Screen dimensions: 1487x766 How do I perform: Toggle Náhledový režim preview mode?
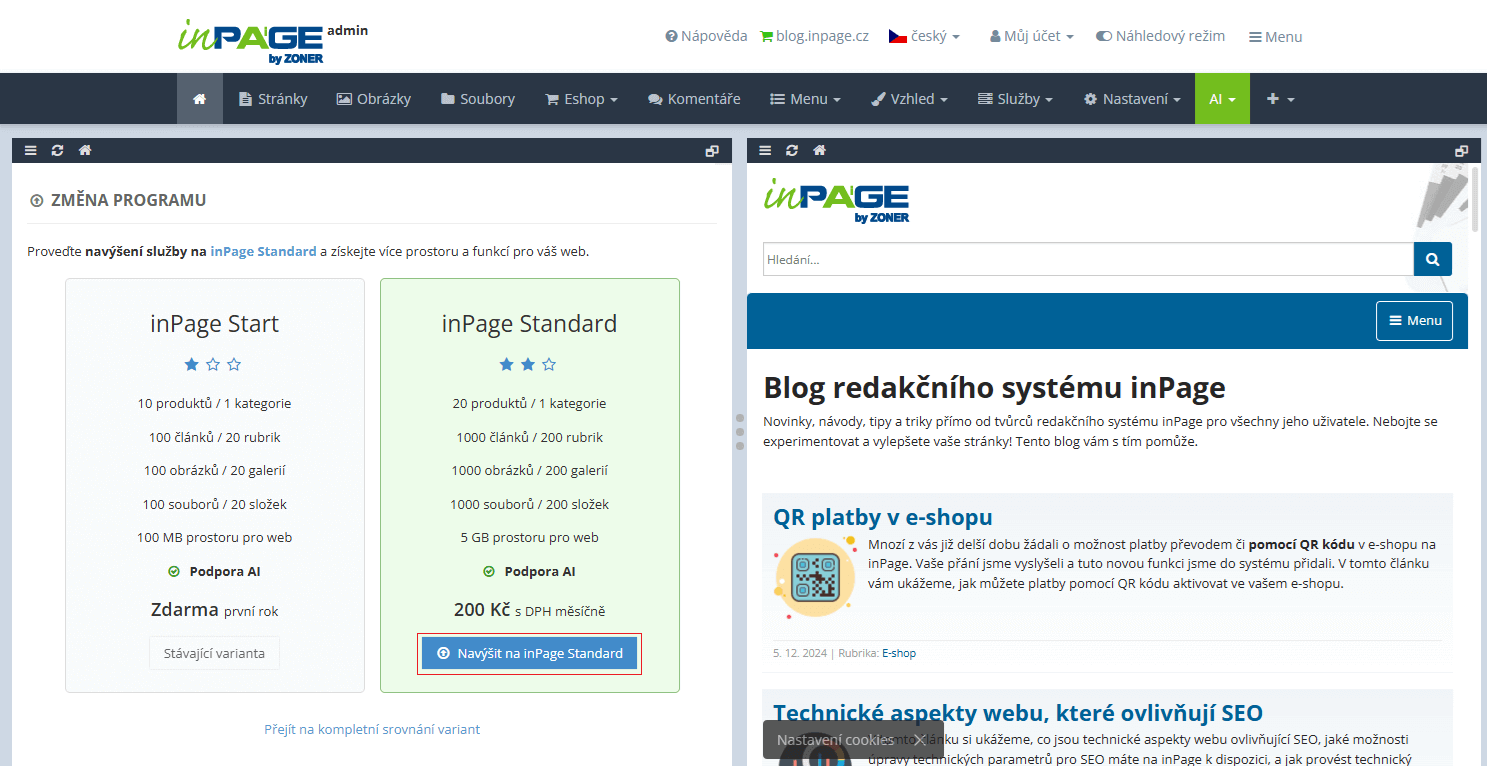click(1160, 36)
